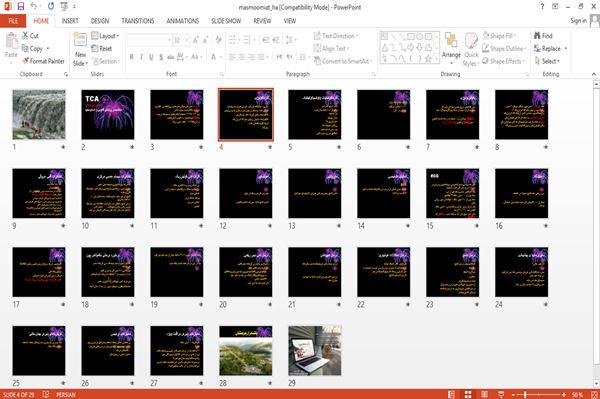600x399 pixels.
Task: Expand the Layout dropdown
Action: [x=105, y=36]
